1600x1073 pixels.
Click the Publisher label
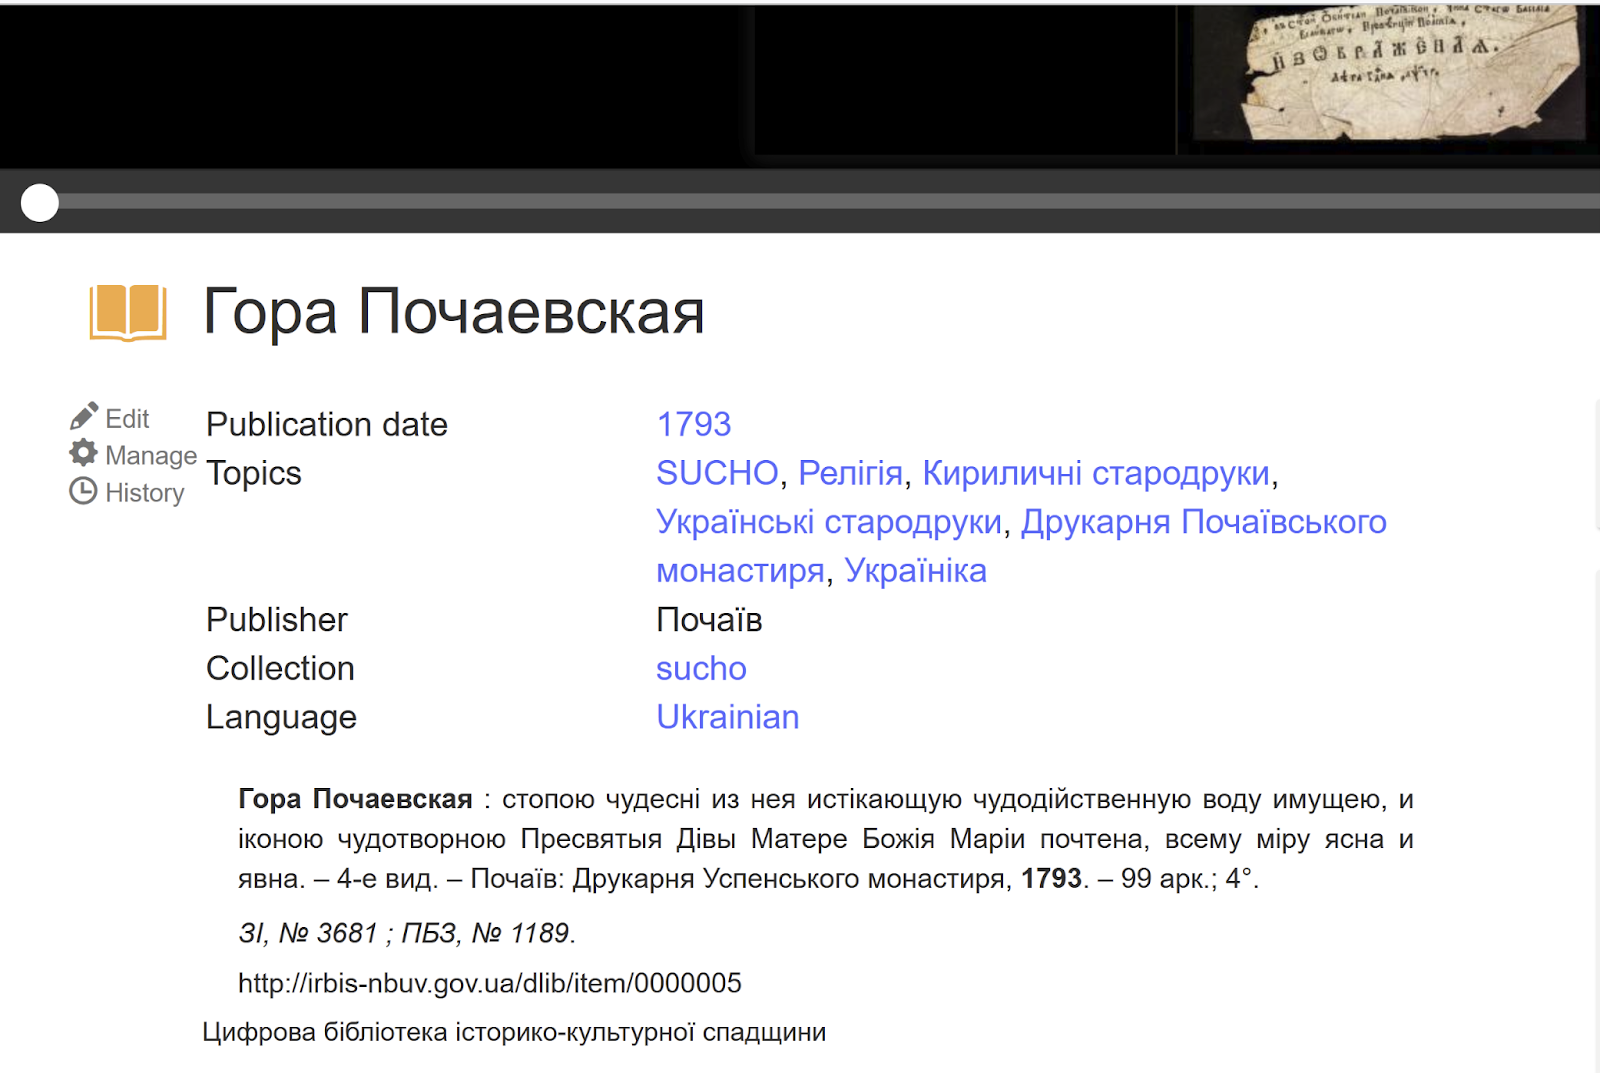point(277,620)
